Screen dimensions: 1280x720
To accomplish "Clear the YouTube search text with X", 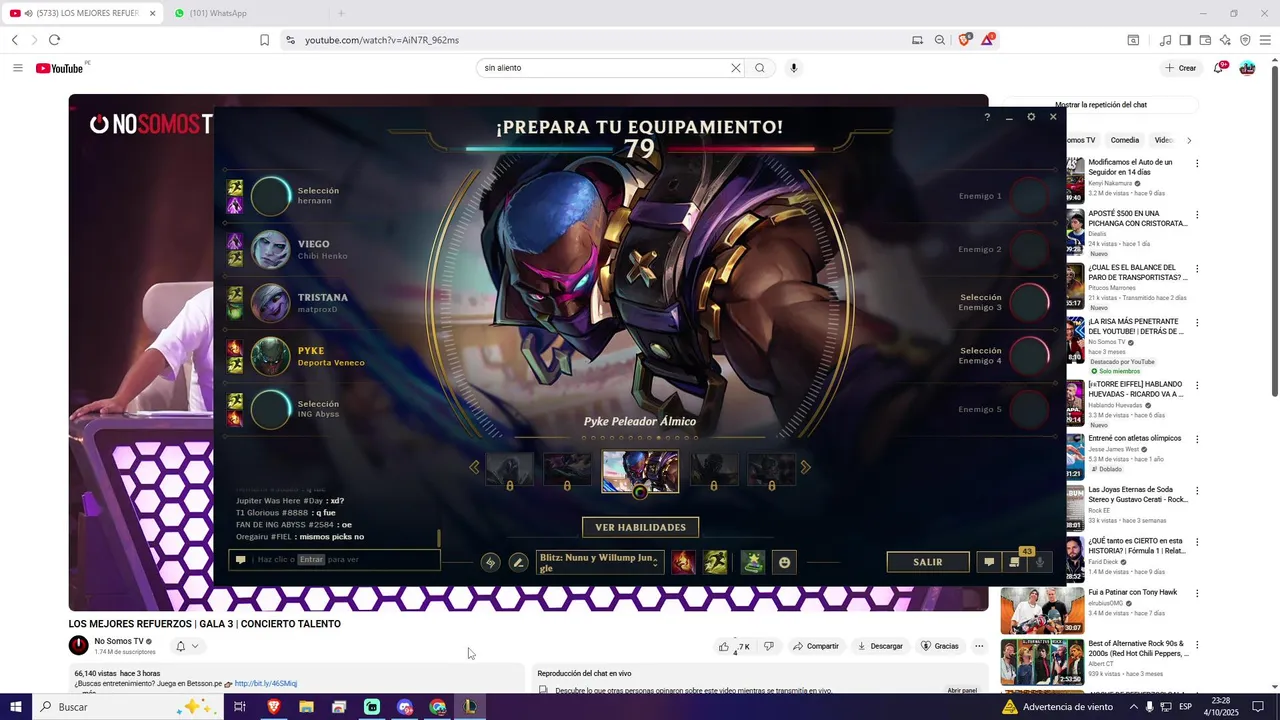I will pyautogui.click(x=736, y=68).
